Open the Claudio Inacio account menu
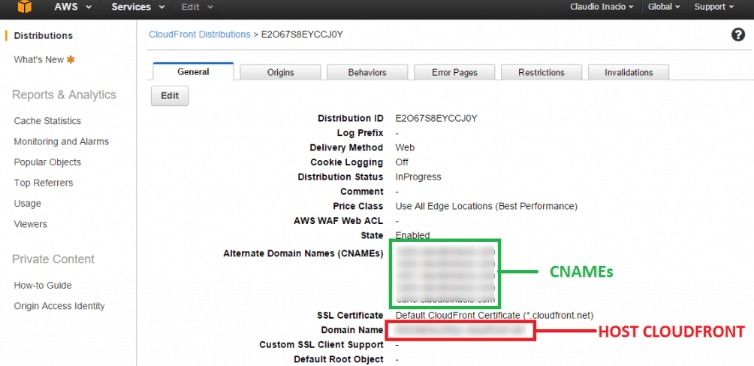Screen dimensions: 754x366 (x=602, y=7)
